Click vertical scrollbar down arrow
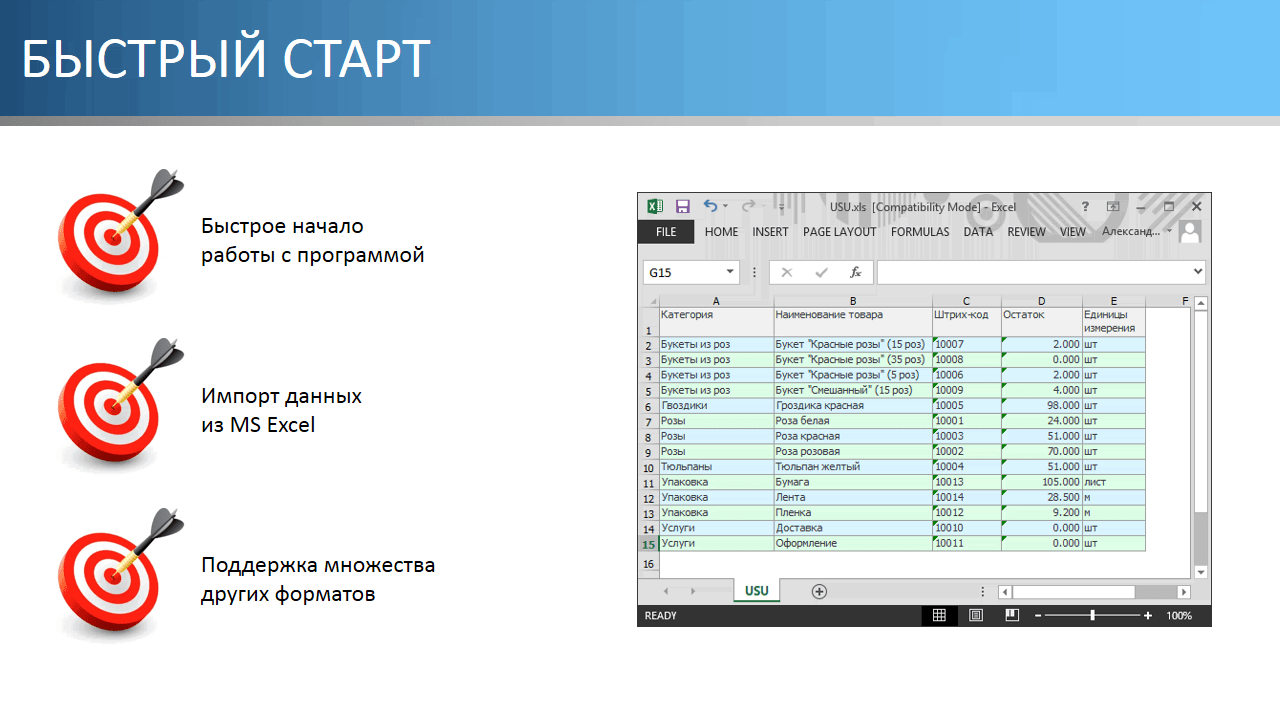Viewport: 1280px width, 720px height. pyautogui.click(x=1201, y=572)
